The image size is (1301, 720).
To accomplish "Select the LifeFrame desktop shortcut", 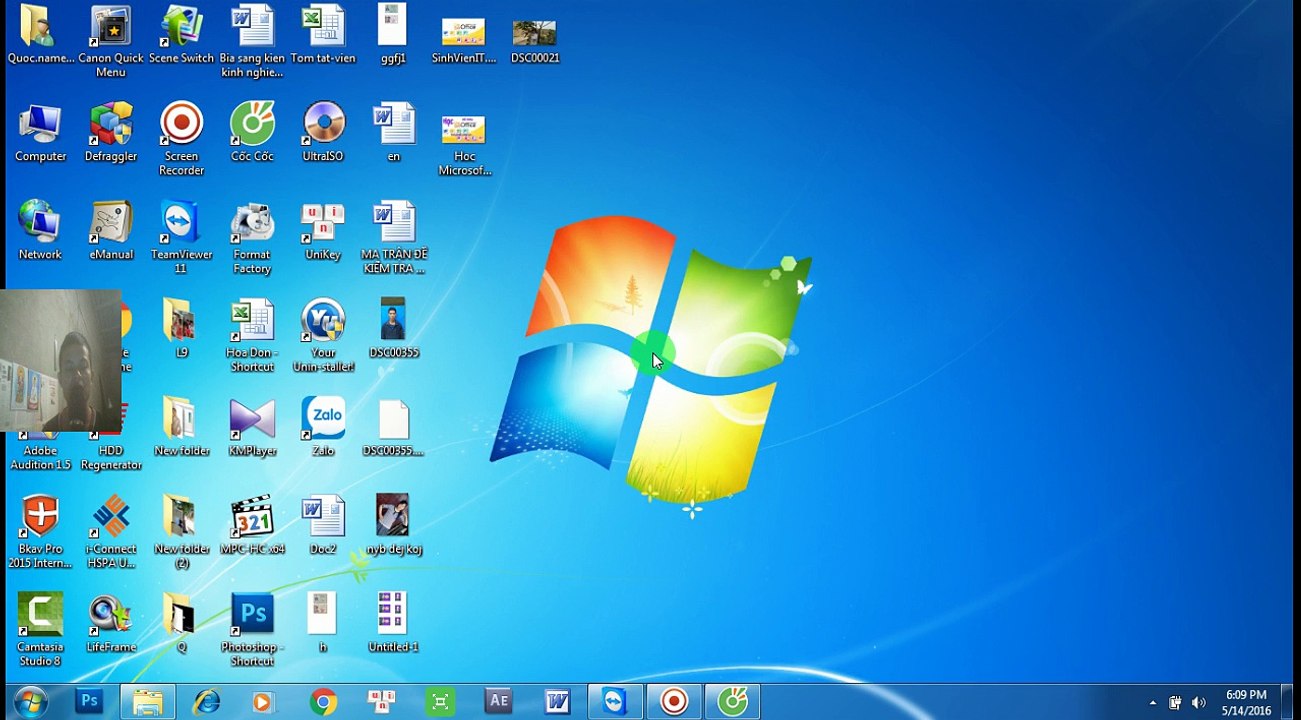I will coord(111,622).
